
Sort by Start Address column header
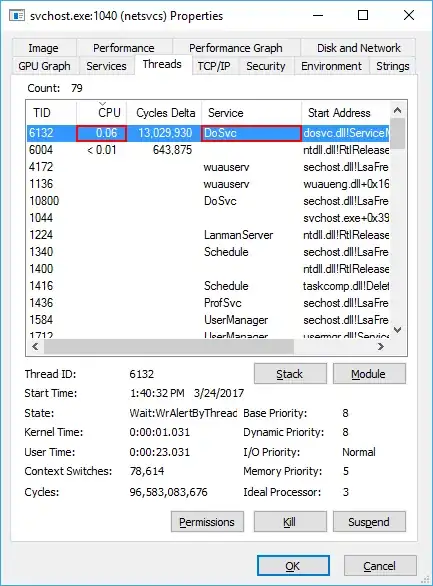click(345, 113)
